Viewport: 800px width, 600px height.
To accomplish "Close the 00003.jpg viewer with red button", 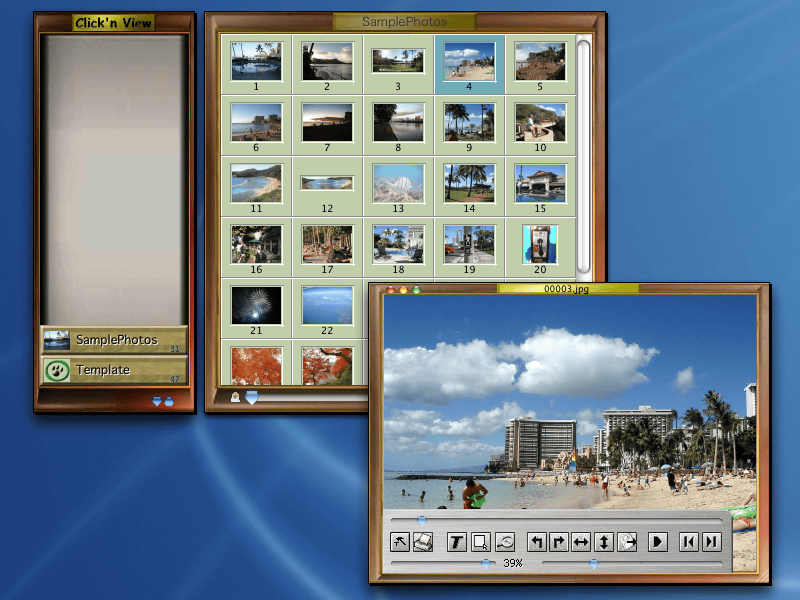I will point(391,290).
